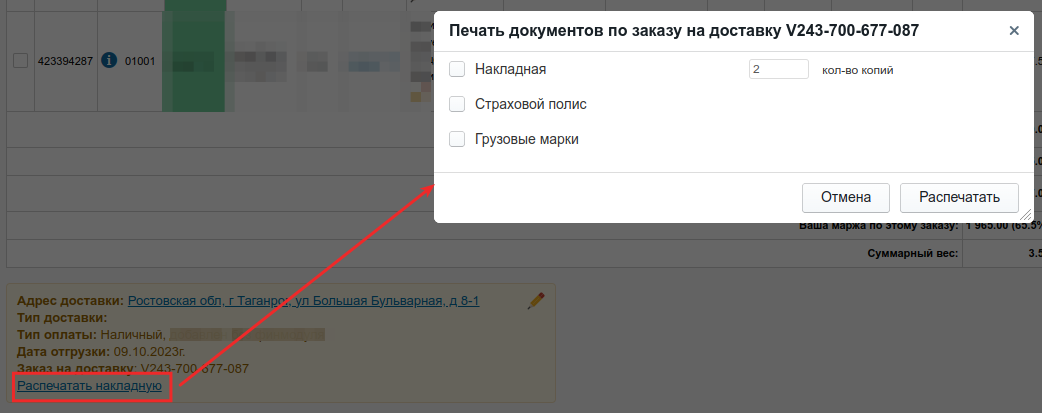
Task: Click the Распечатать button
Action: point(959,198)
